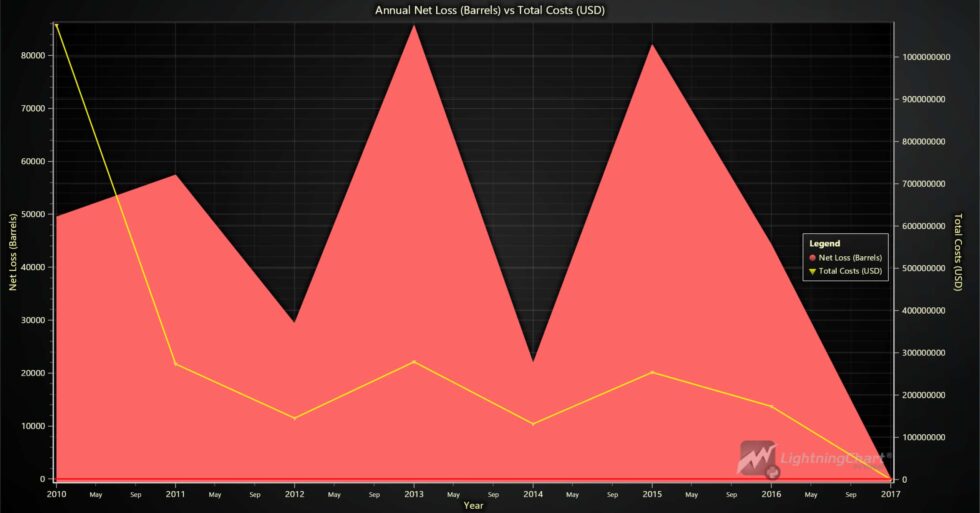Viewport: 980px width, 513px height.
Task: Click the chart title Annual Net Loss vs Total Costs
Action: click(490, 10)
